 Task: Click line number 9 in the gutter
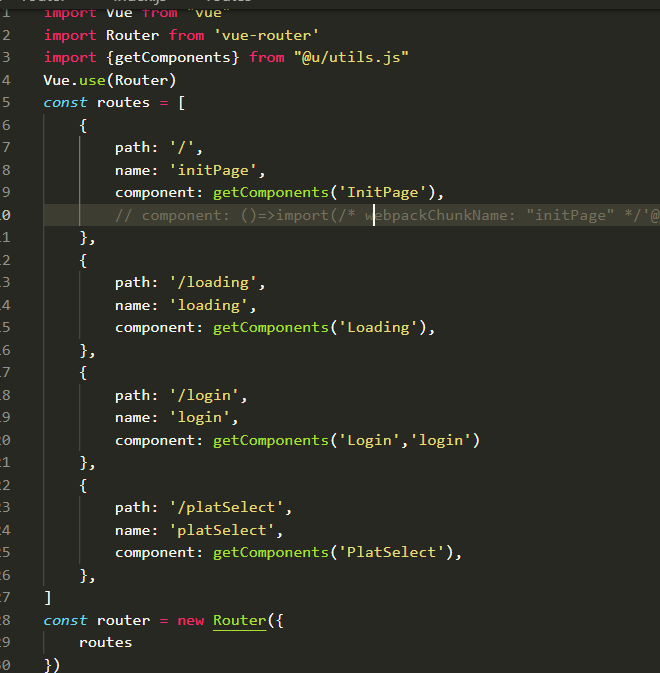6,192
